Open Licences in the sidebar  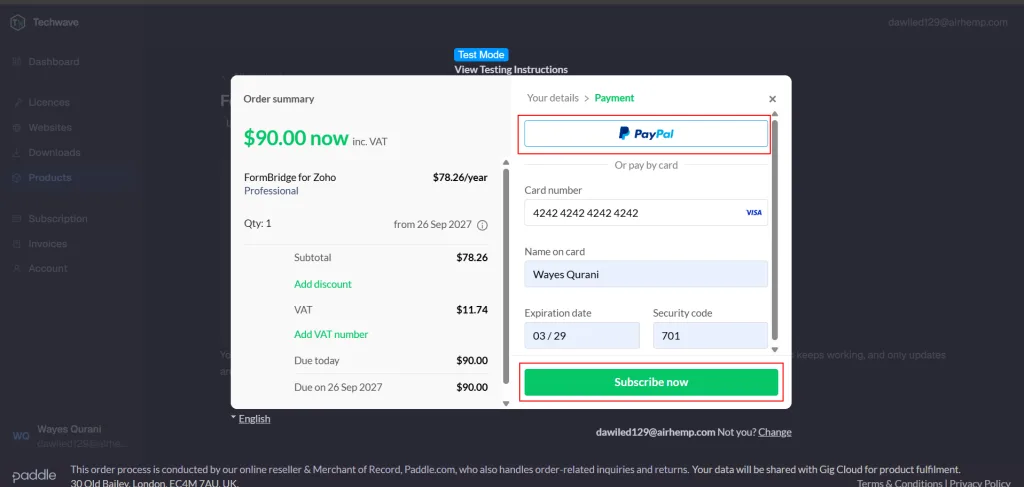coord(49,102)
